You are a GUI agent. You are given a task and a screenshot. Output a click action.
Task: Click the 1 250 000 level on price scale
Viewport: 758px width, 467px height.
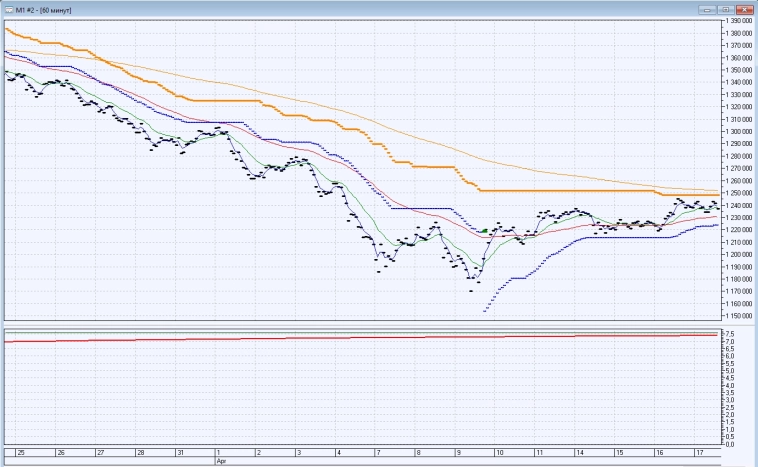(738, 193)
